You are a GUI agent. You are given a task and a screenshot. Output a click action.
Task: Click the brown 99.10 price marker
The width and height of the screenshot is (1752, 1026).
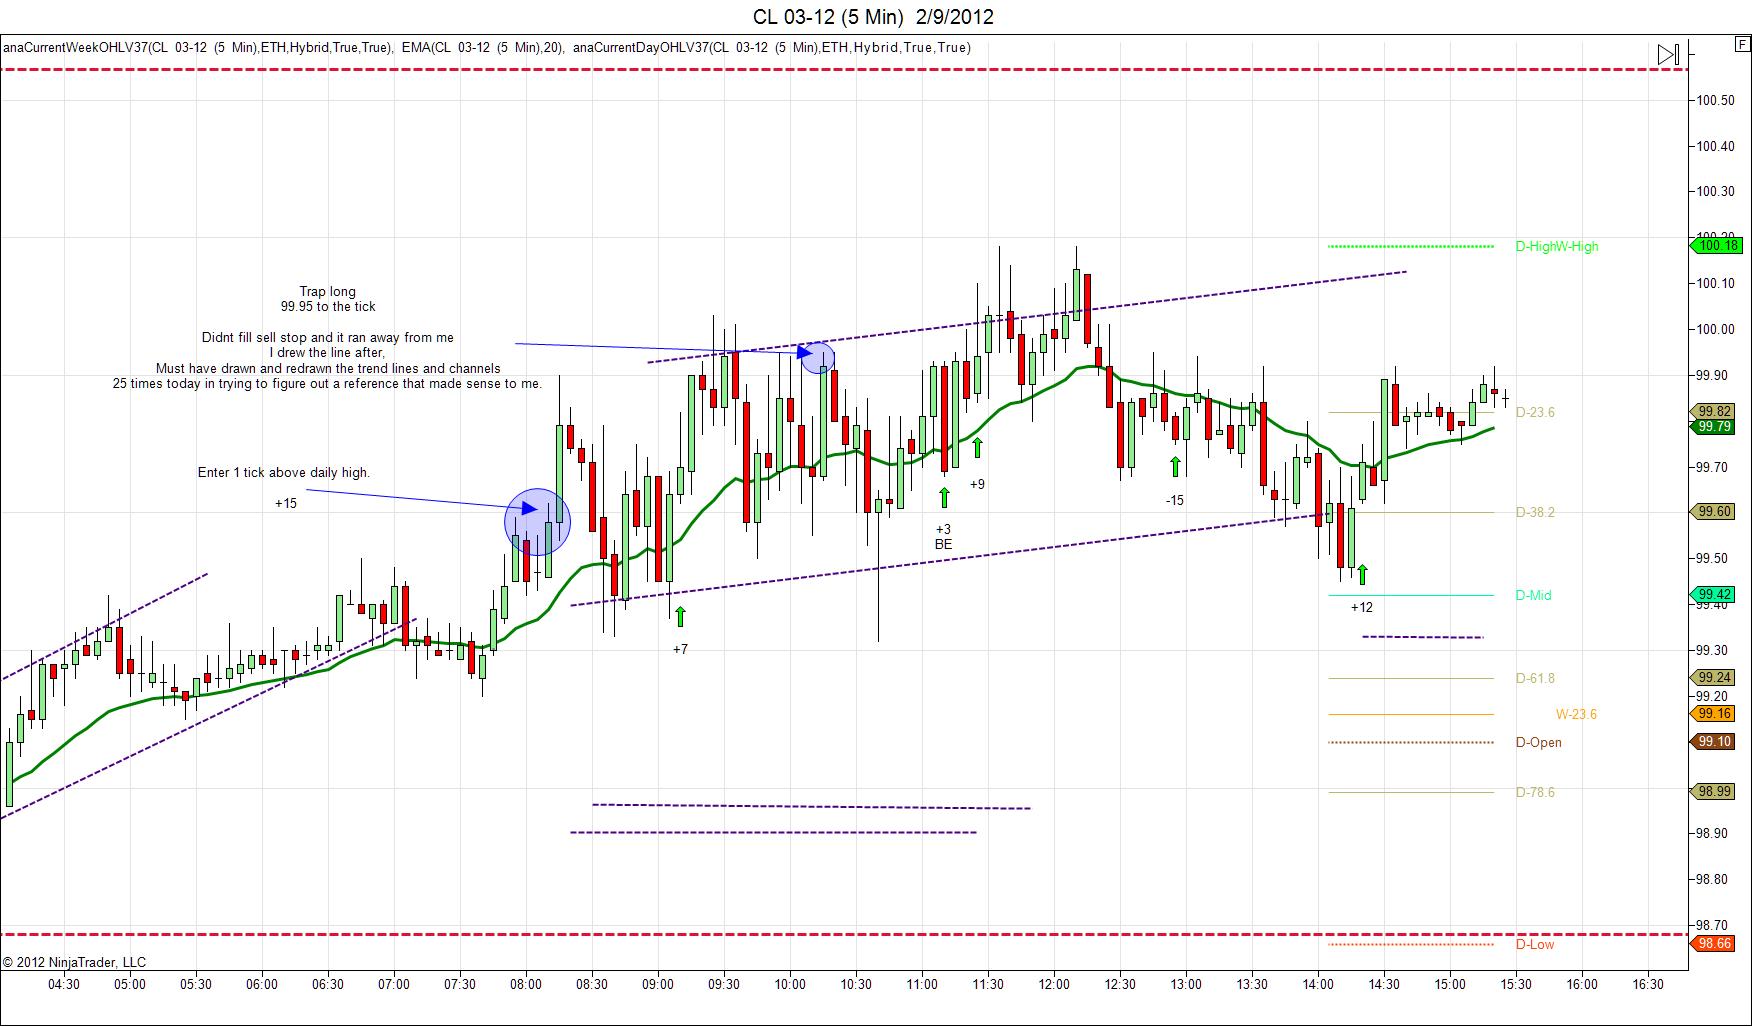coord(1714,741)
